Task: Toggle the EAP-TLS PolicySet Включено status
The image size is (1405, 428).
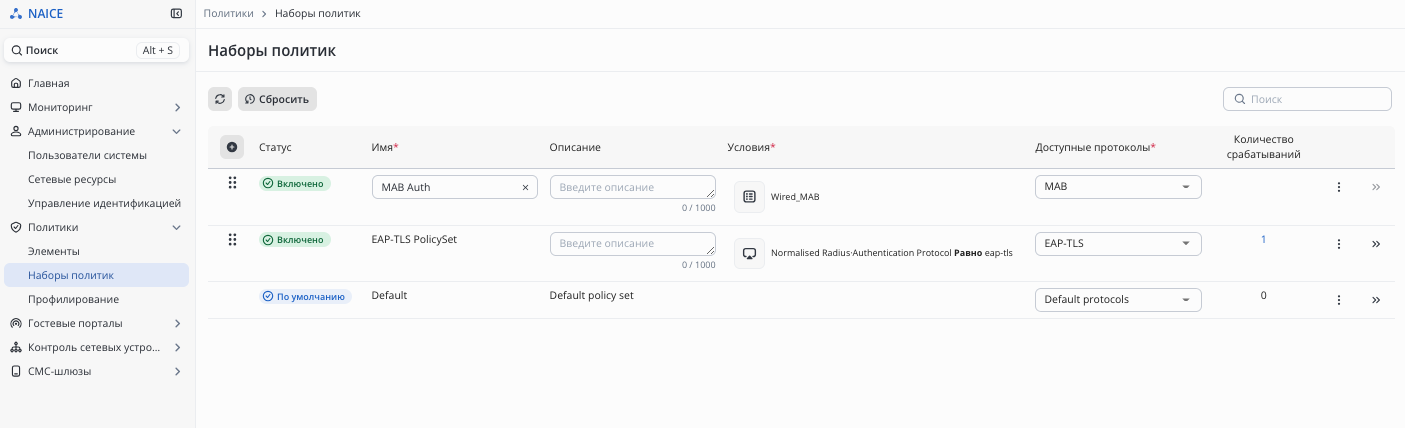Action: tap(296, 240)
